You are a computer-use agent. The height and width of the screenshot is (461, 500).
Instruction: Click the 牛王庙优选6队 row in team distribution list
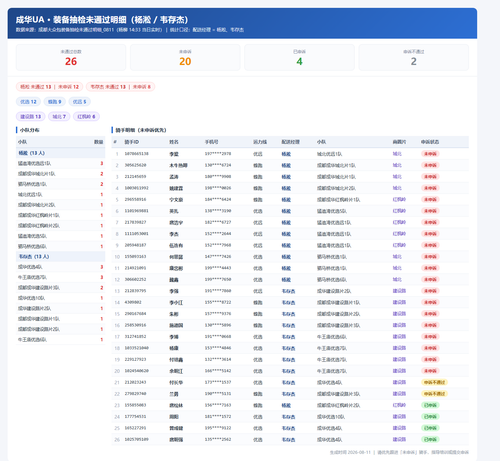(x=60, y=340)
